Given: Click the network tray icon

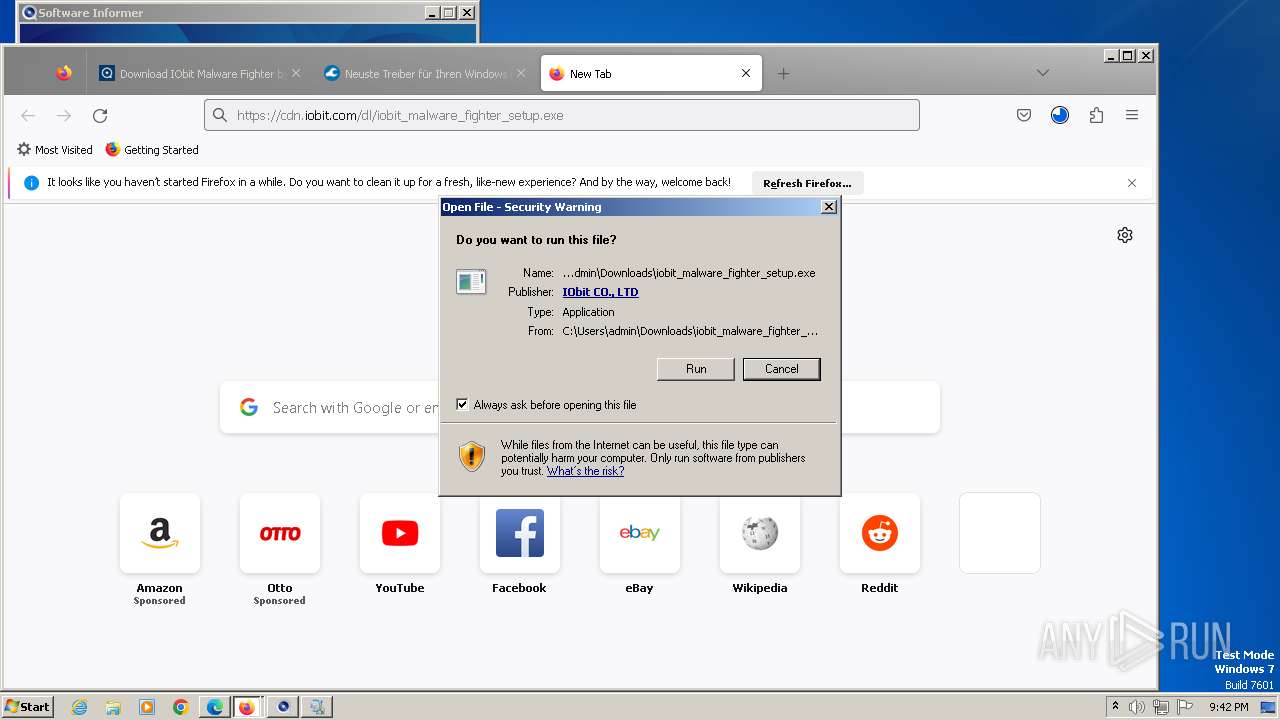Looking at the screenshot, I should point(1161,707).
